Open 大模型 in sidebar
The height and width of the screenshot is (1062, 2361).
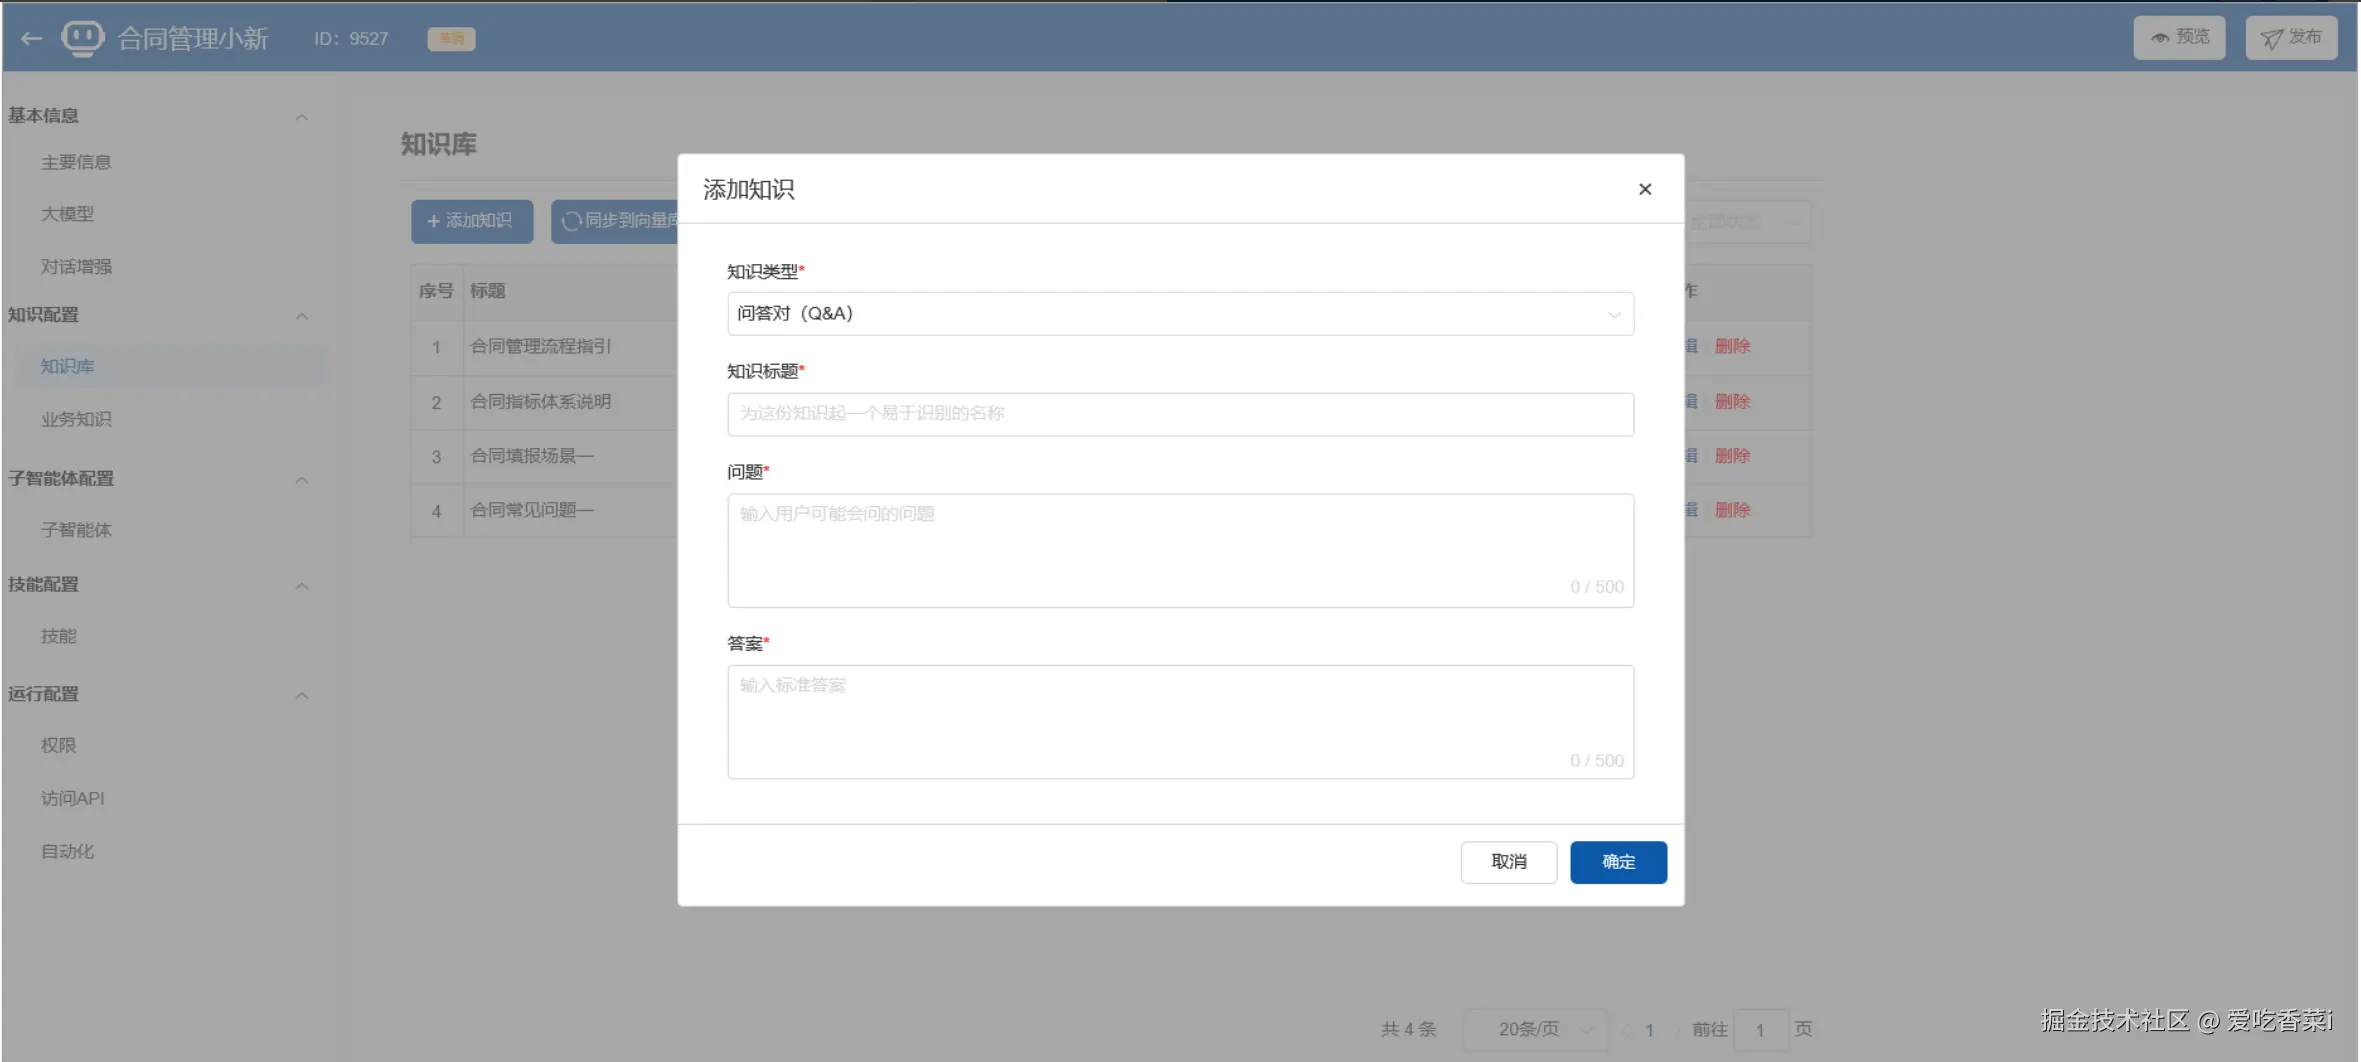click(67, 214)
